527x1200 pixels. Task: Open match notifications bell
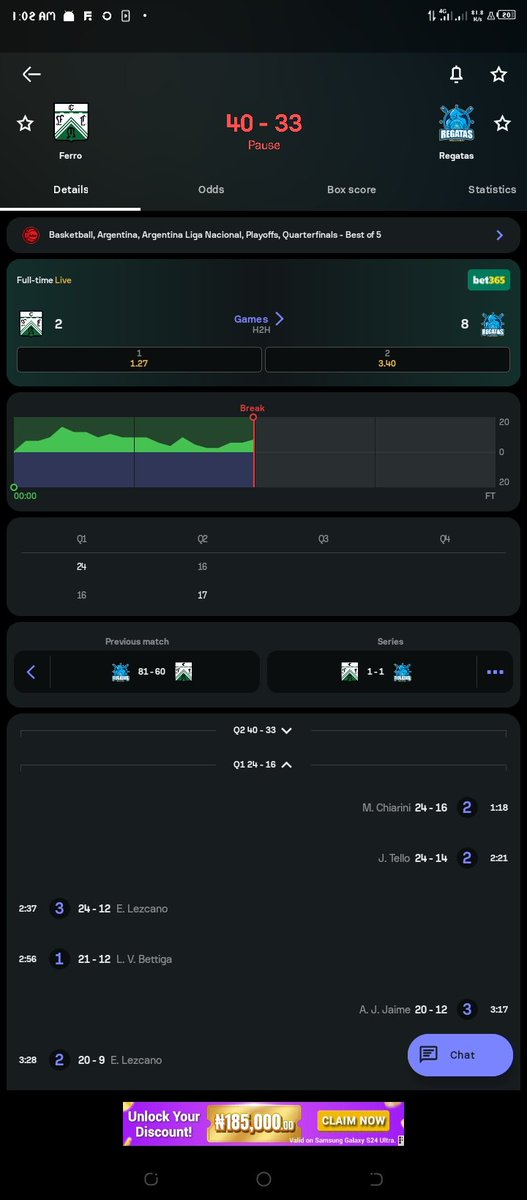coord(456,74)
